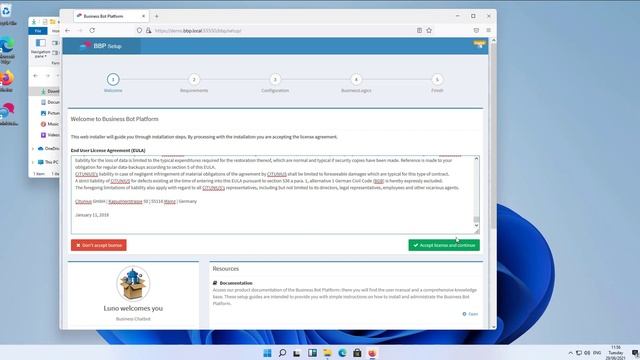The height and width of the screenshot is (360, 640).
Task: Toggle reader view icon in the address bar
Action: click(419, 31)
